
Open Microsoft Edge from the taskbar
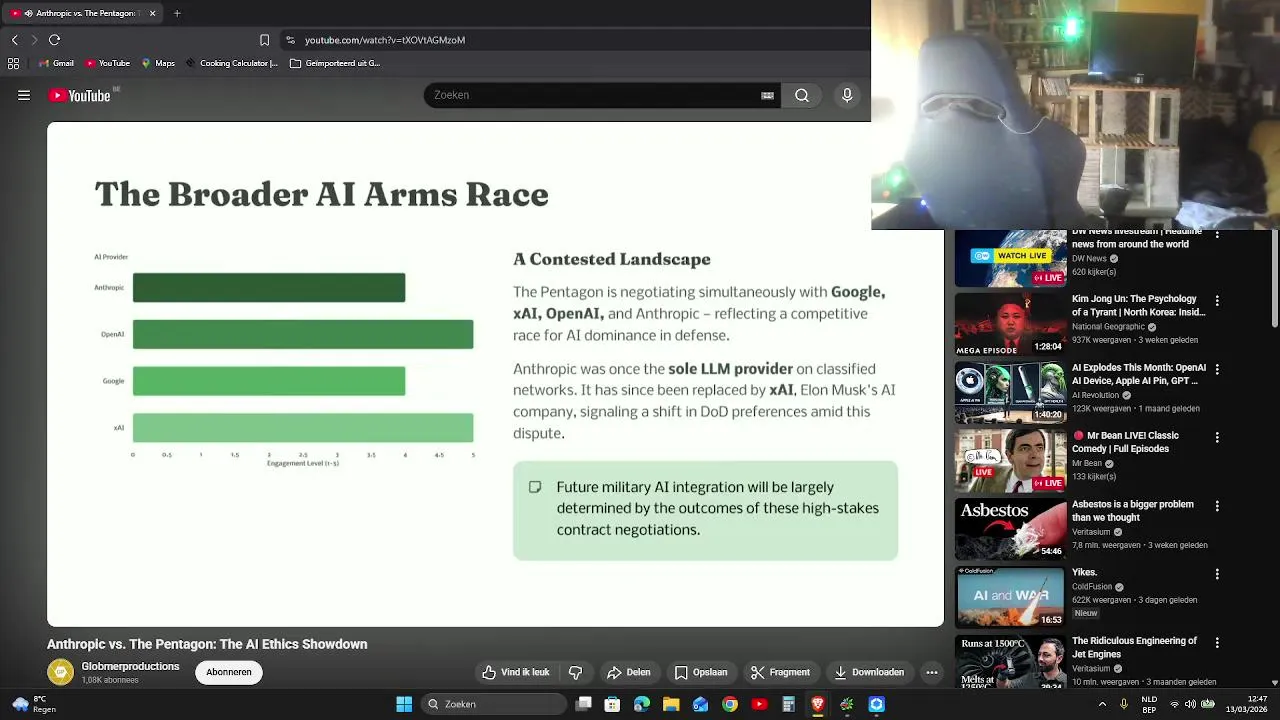642,704
